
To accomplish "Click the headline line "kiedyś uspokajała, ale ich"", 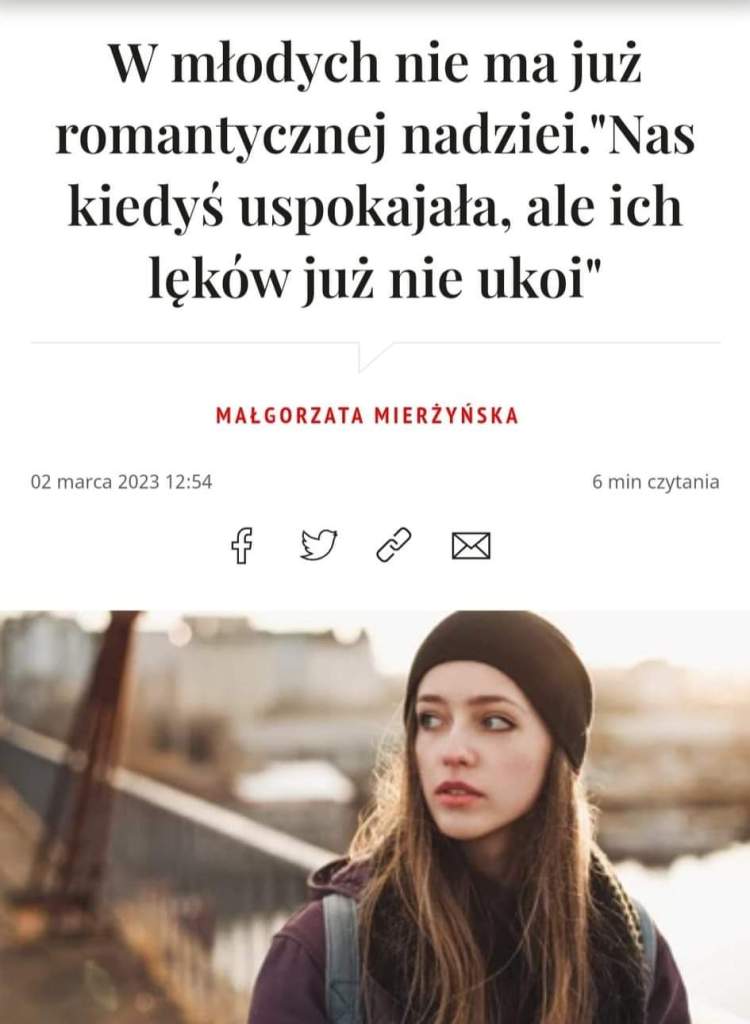I will coord(375,206).
